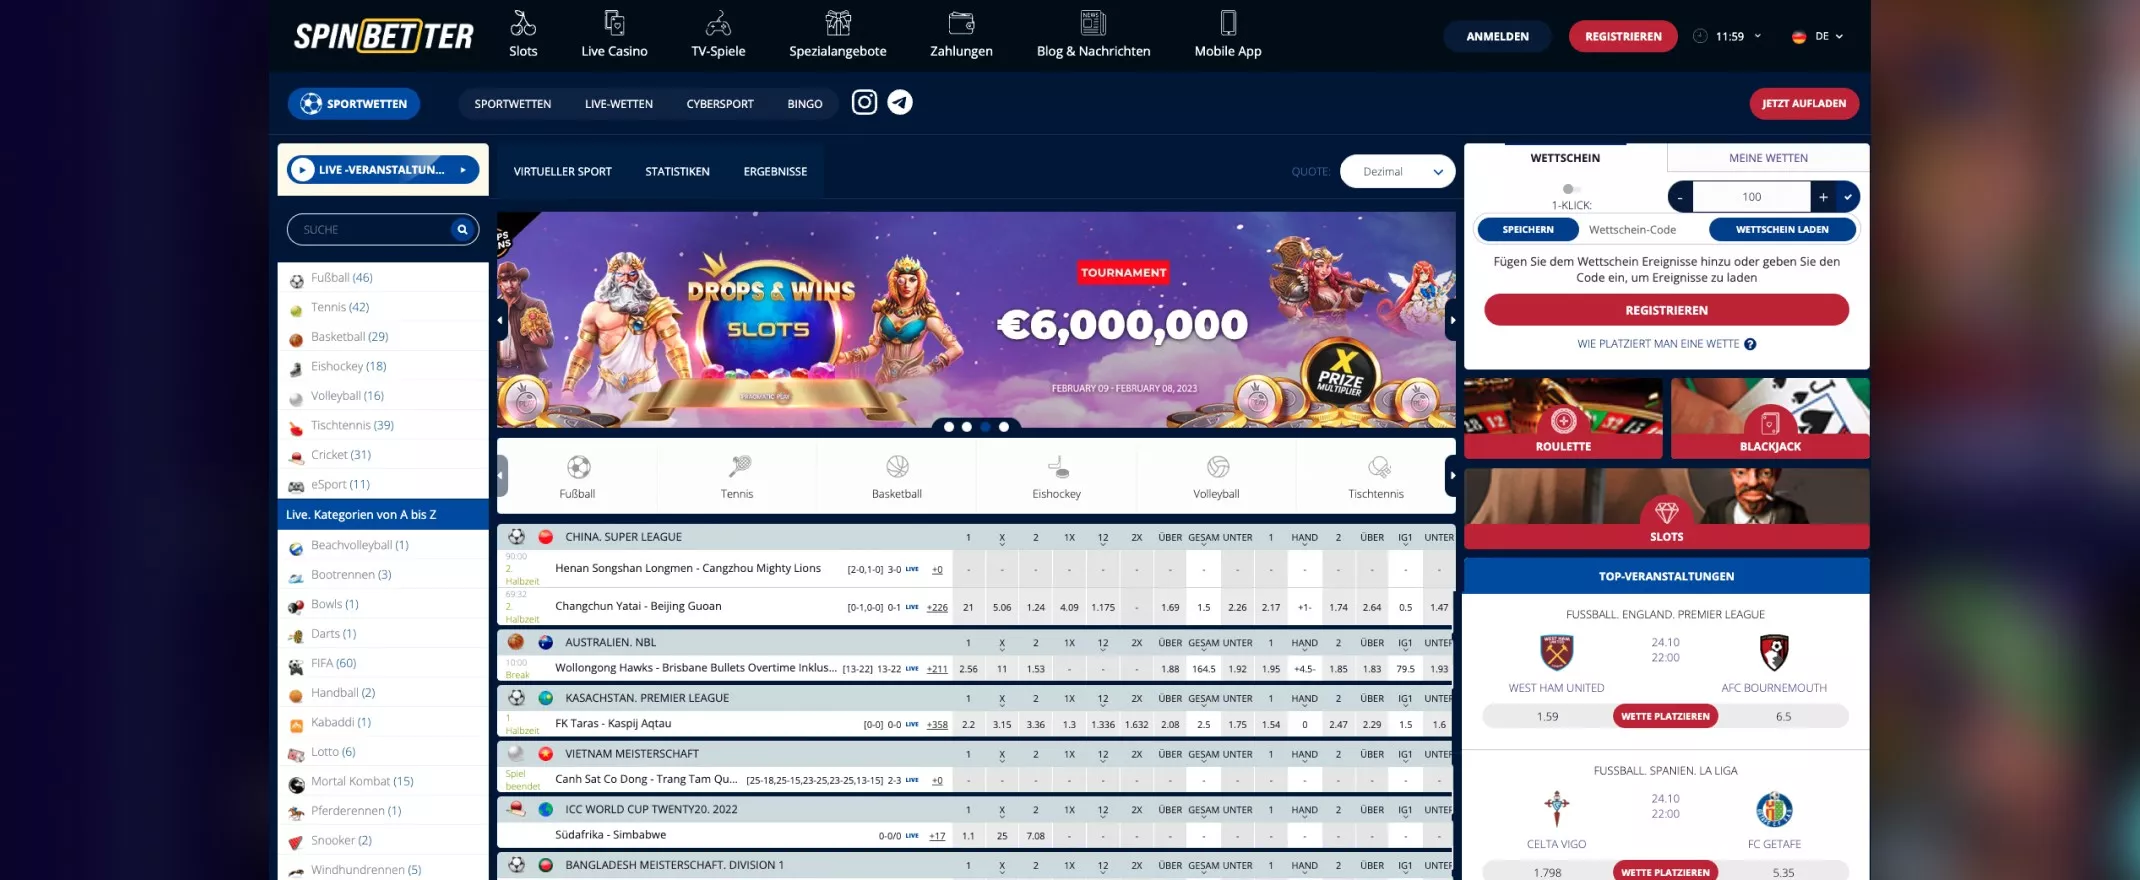
Task: Click odds 1.59 for West Ham United
Action: click(x=1547, y=717)
